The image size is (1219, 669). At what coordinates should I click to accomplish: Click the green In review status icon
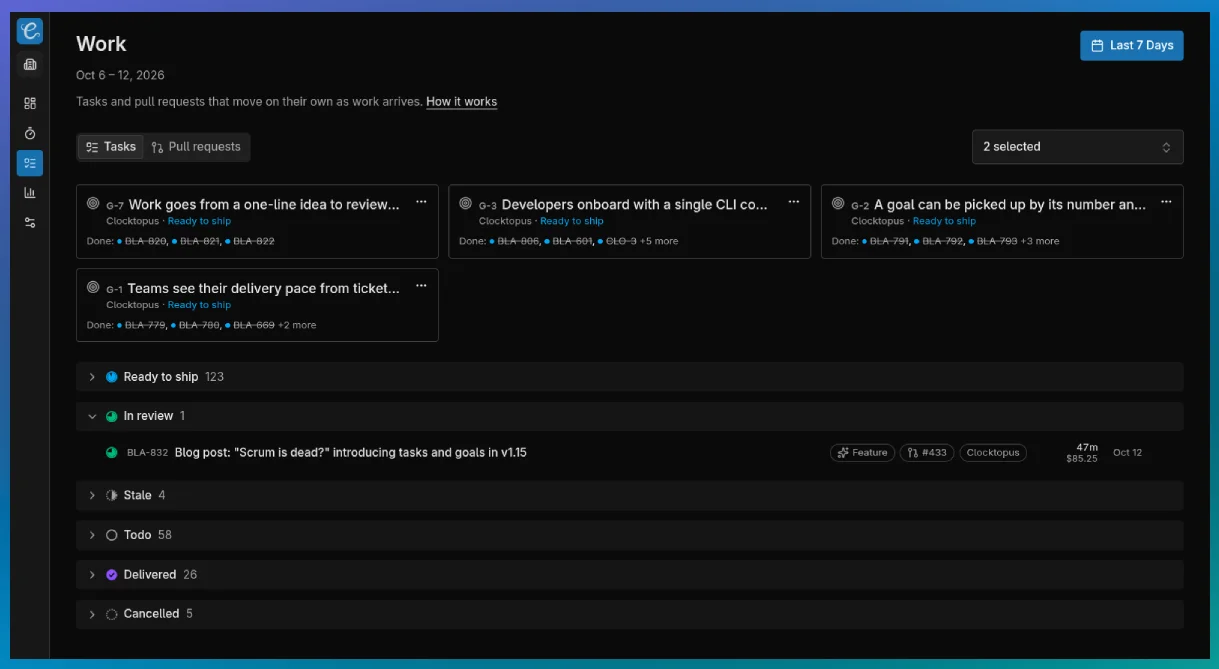112,416
